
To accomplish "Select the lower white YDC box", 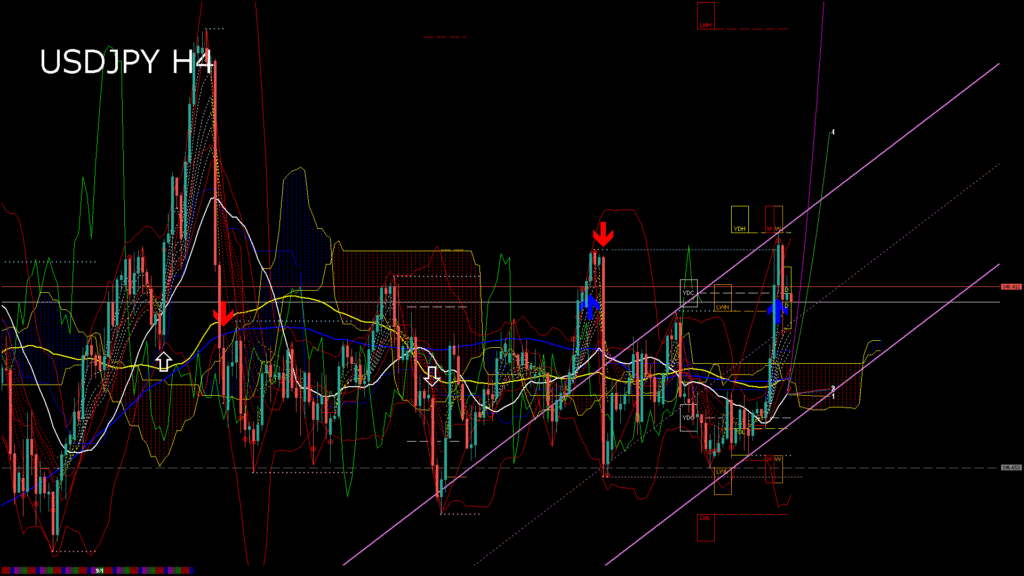I will [688, 416].
